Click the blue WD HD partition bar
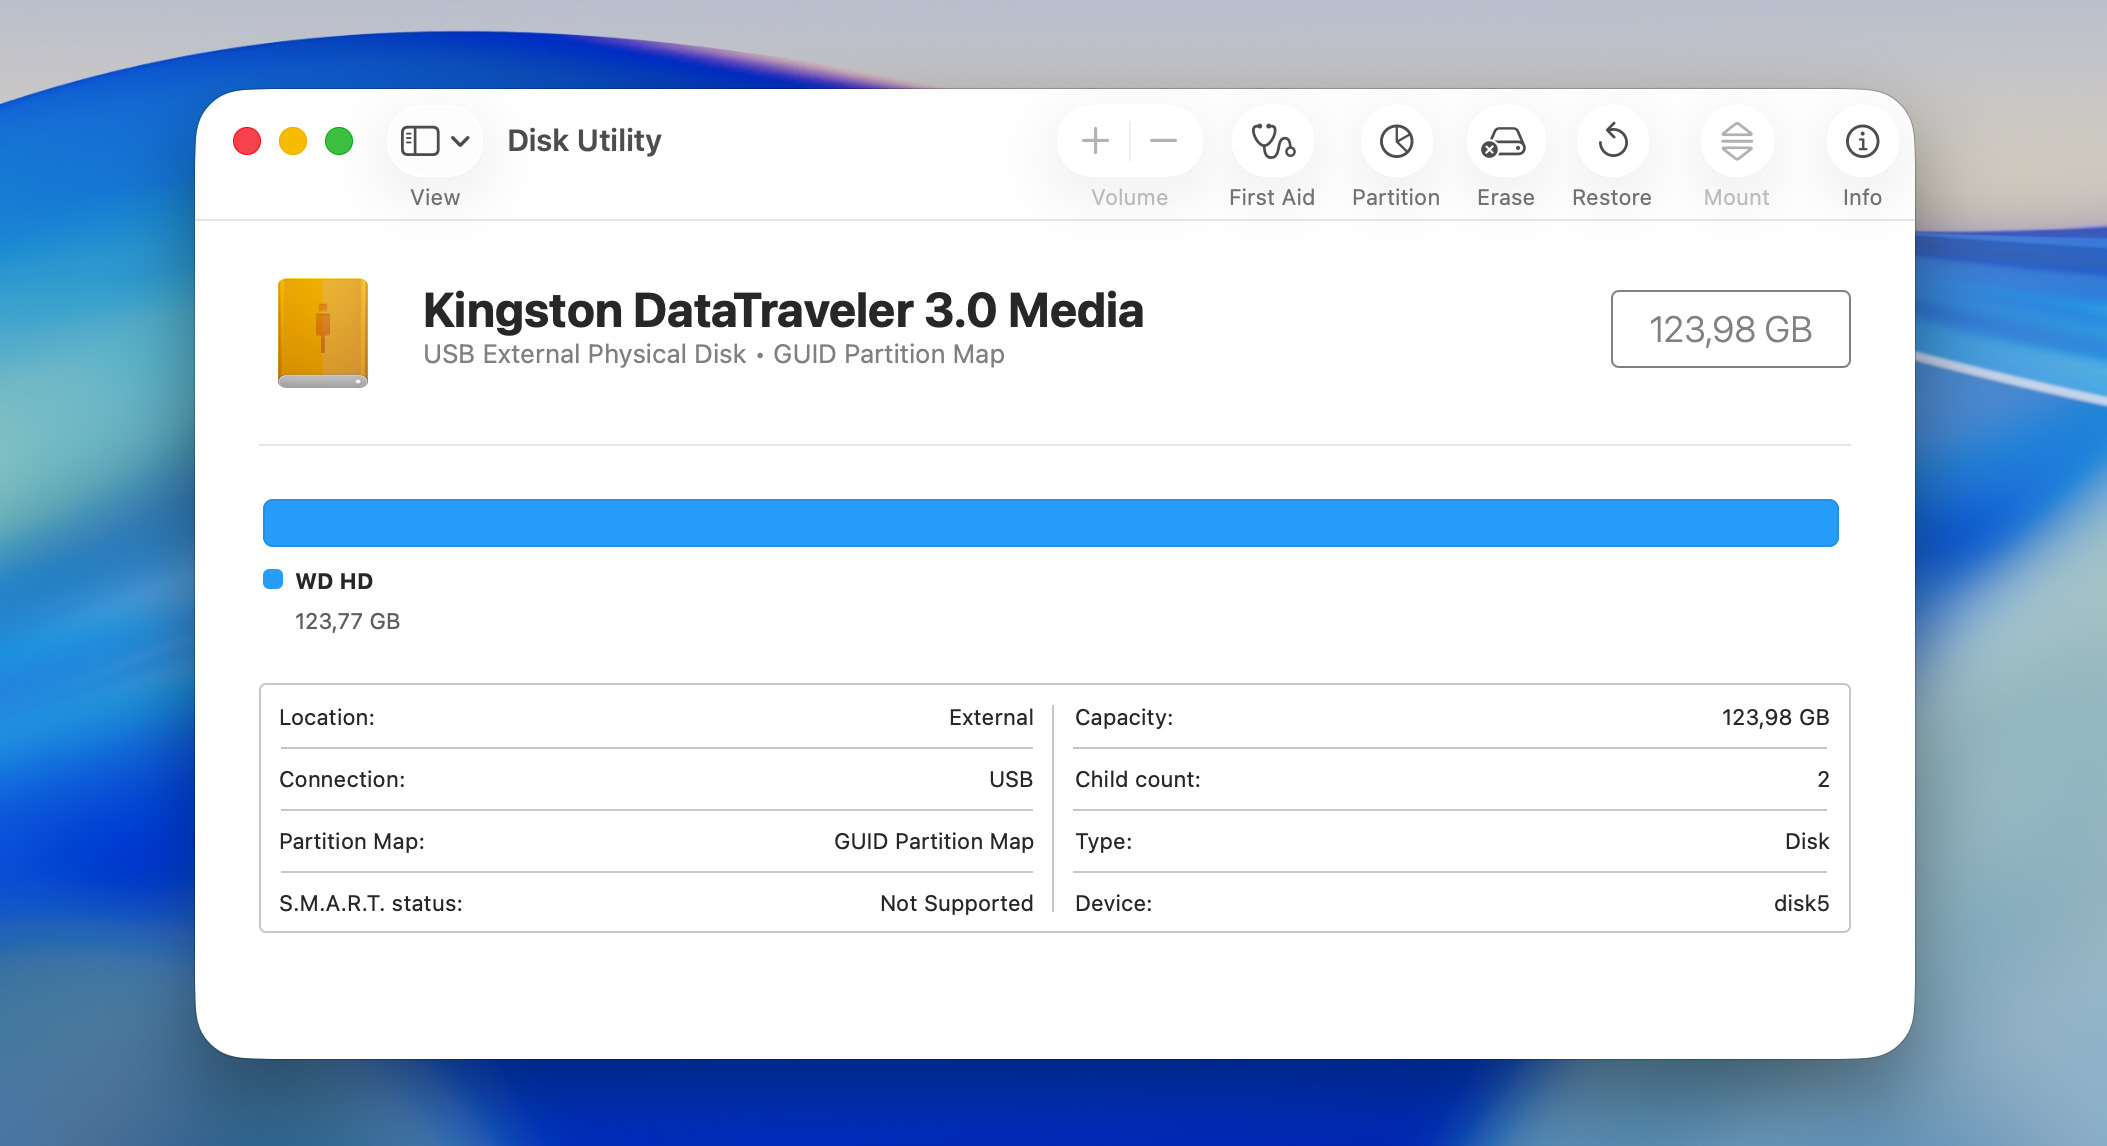Image resolution: width=2107 pixels, height=1146 pixels. coord(1050,523)
